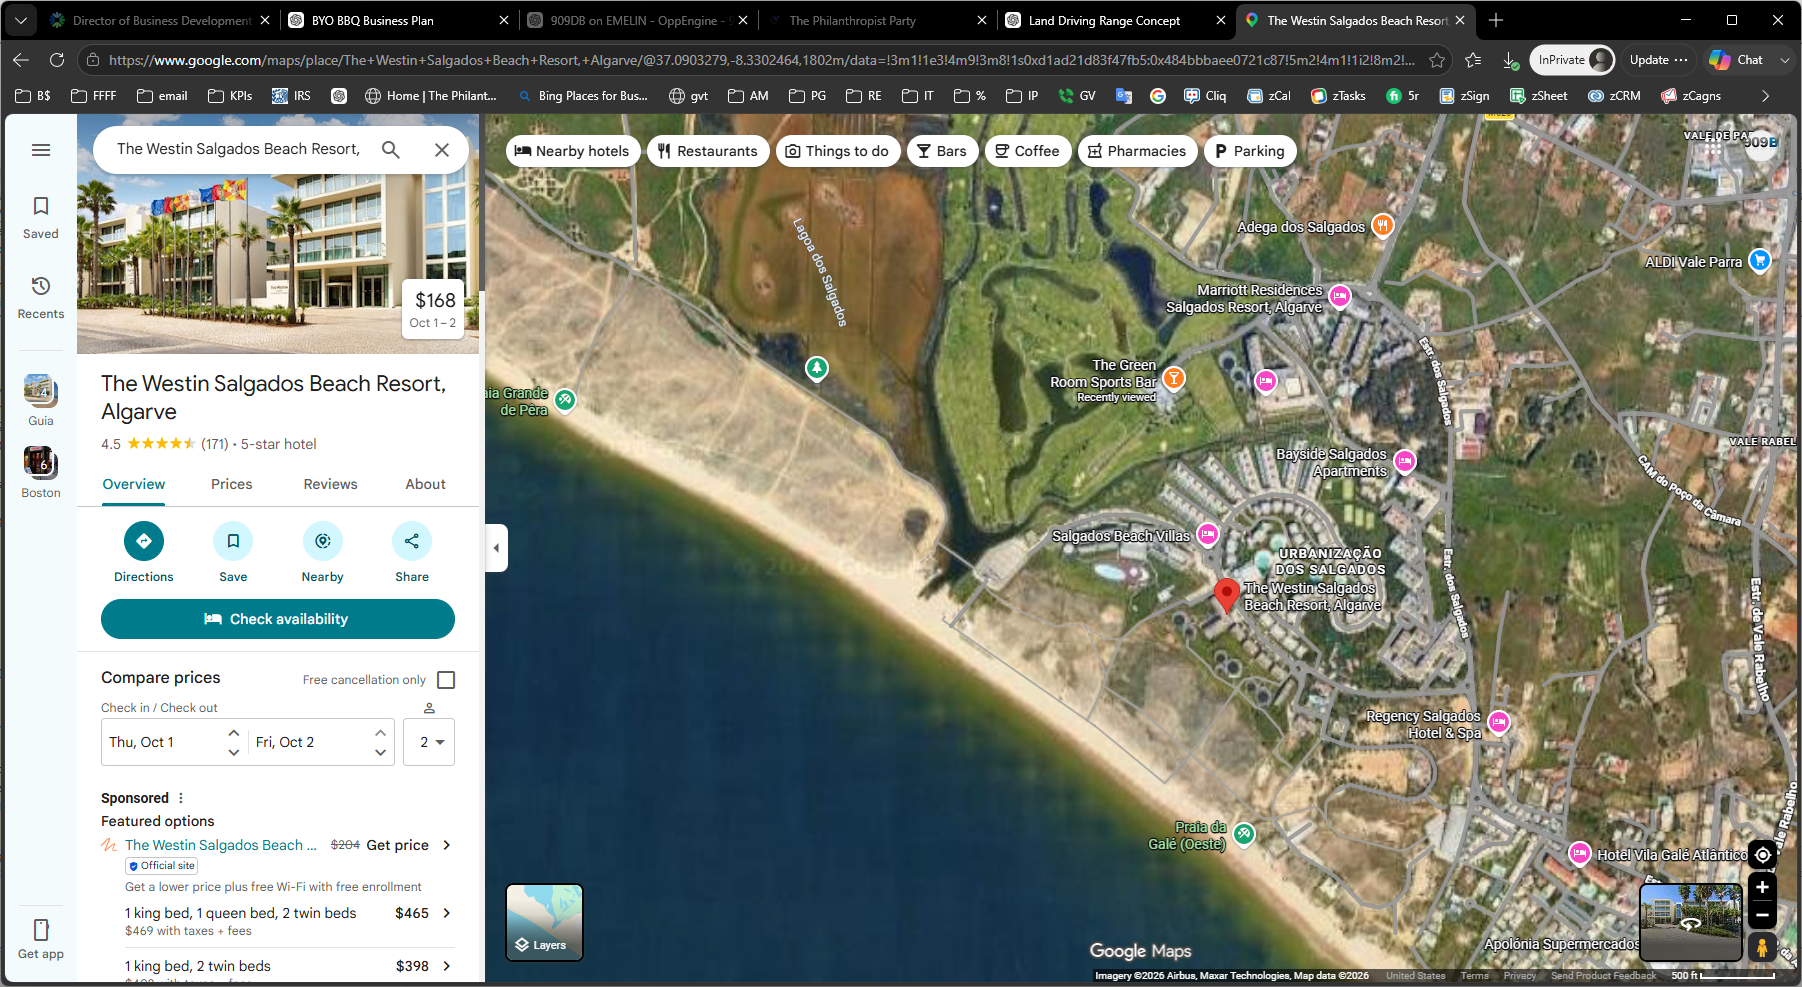Click Praia da Galé (Oeste) marker
1802x987 pixels.
[x=1244, y=833]
